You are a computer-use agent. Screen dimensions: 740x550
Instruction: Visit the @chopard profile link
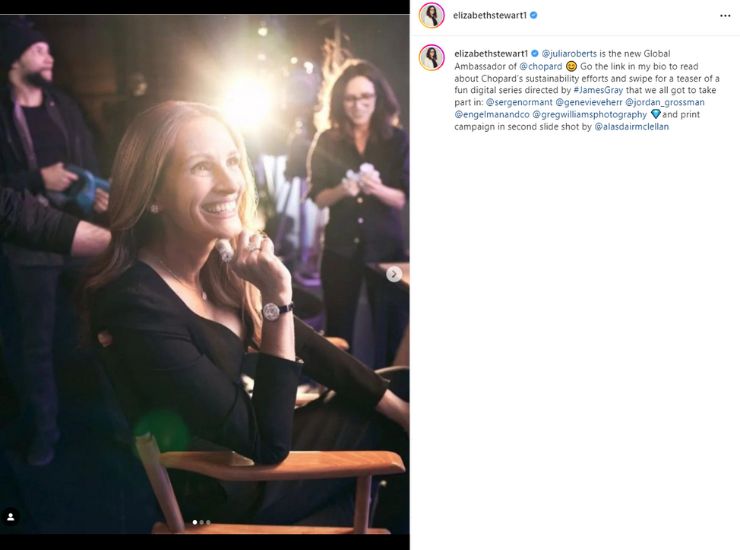(541, 65)
